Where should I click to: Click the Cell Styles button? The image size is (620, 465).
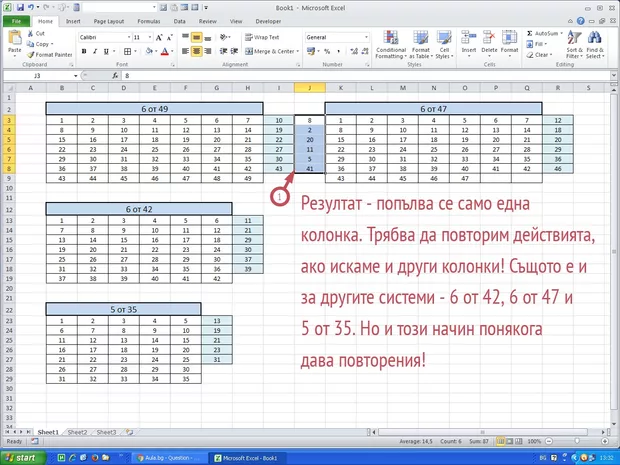click(x=444, y=45)
